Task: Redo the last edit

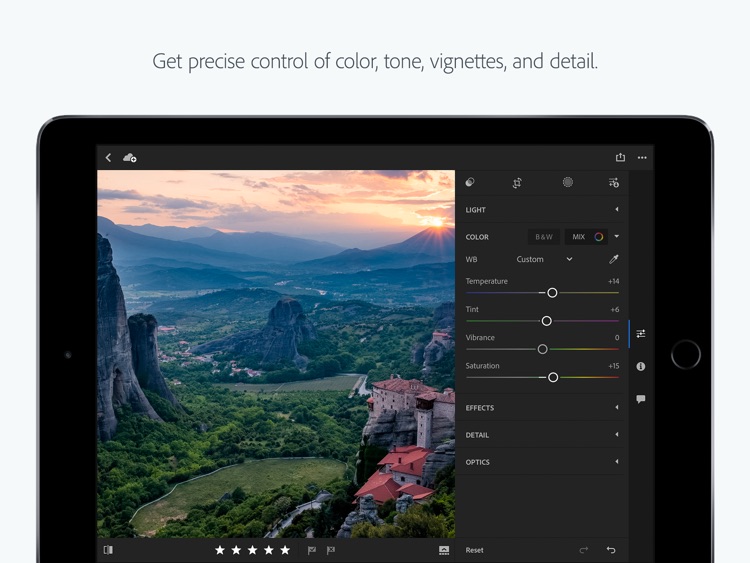Action: [584, 550]
